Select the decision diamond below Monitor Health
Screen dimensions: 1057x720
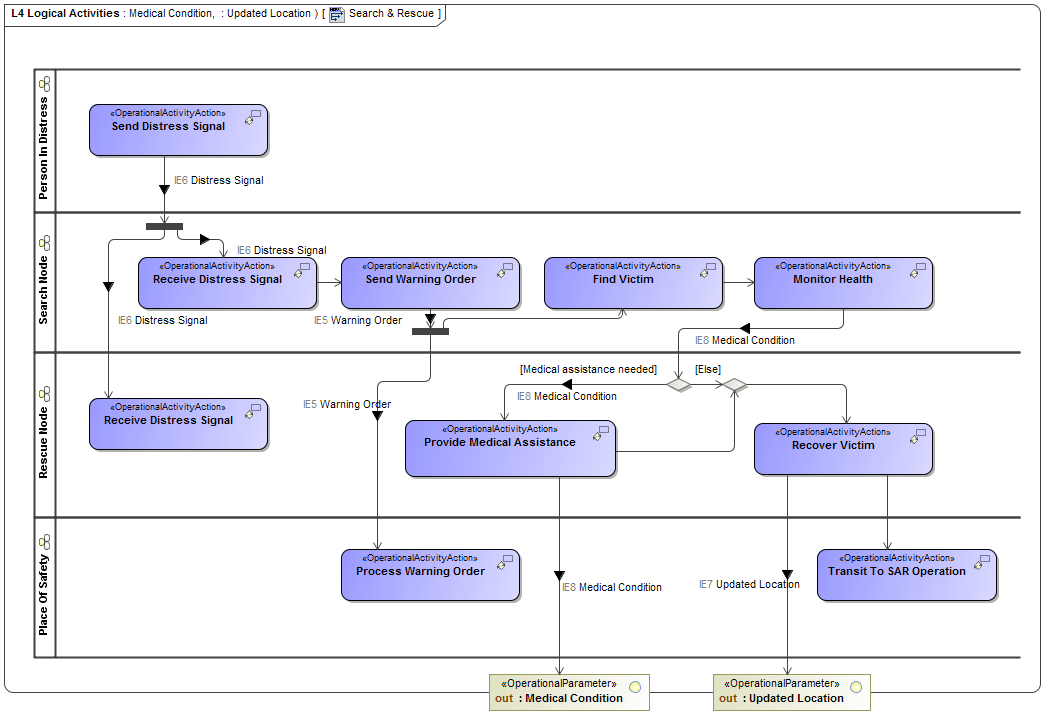[x=679, y=384]
